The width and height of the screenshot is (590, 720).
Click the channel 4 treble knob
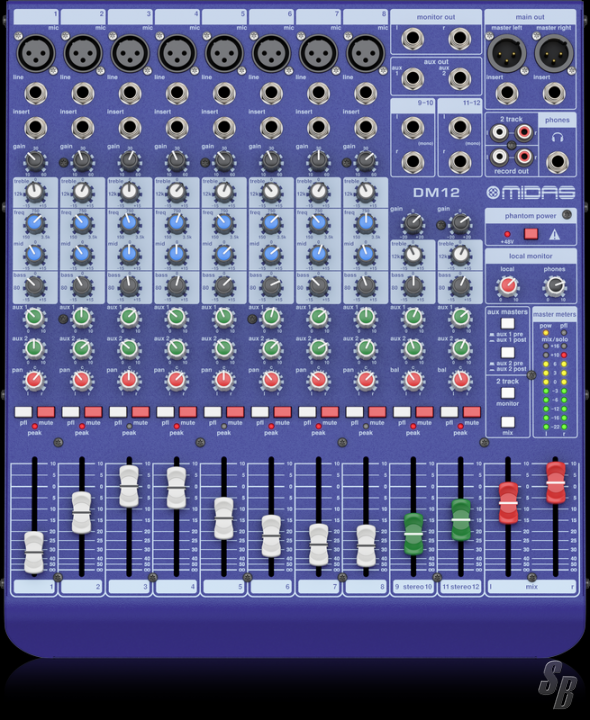point(177,193)
